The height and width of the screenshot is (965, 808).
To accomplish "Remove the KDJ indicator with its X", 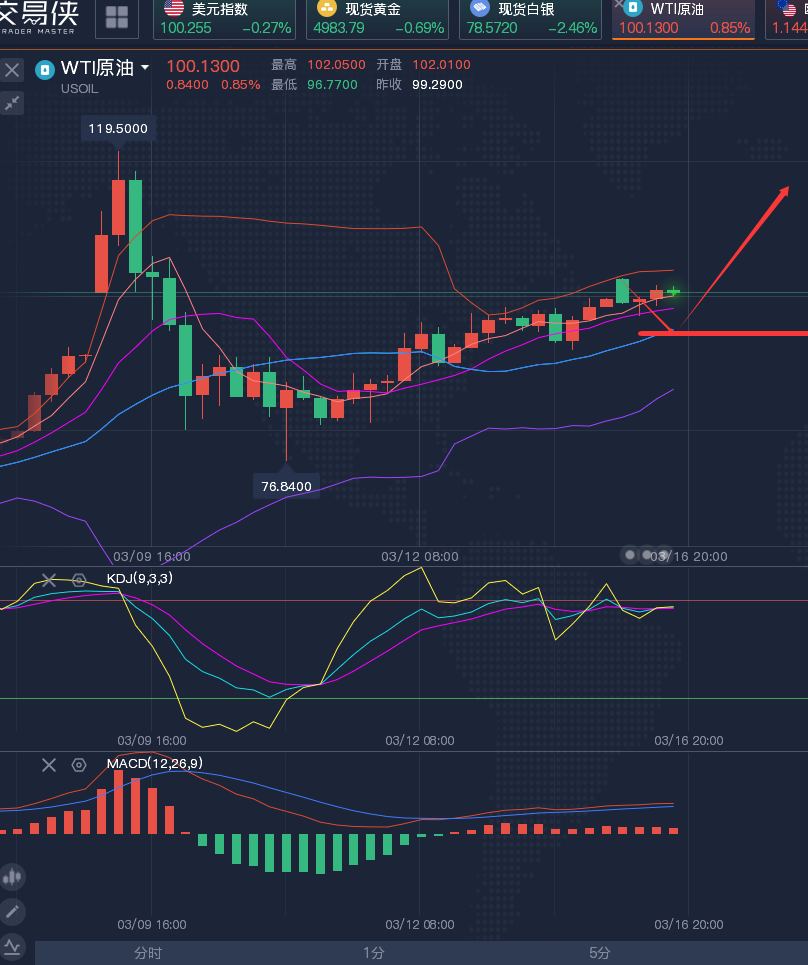I will (48, 580).
